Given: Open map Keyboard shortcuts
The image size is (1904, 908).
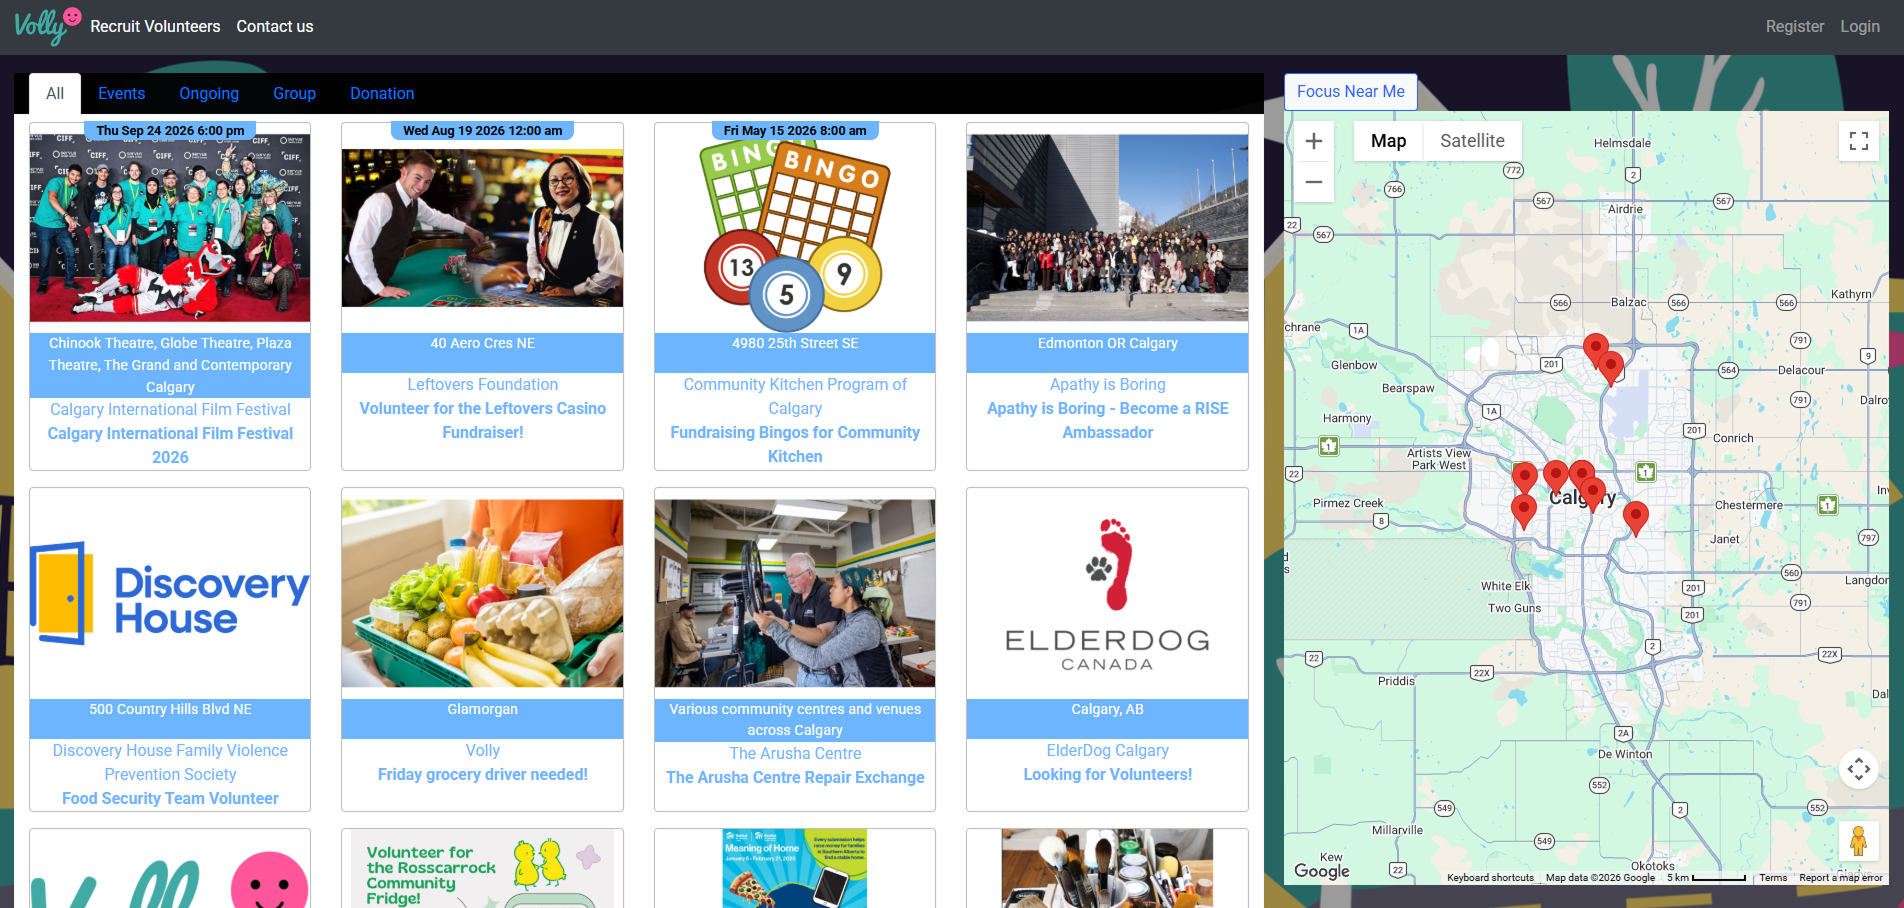Looking at the screenshot, I should (1490, 878).
